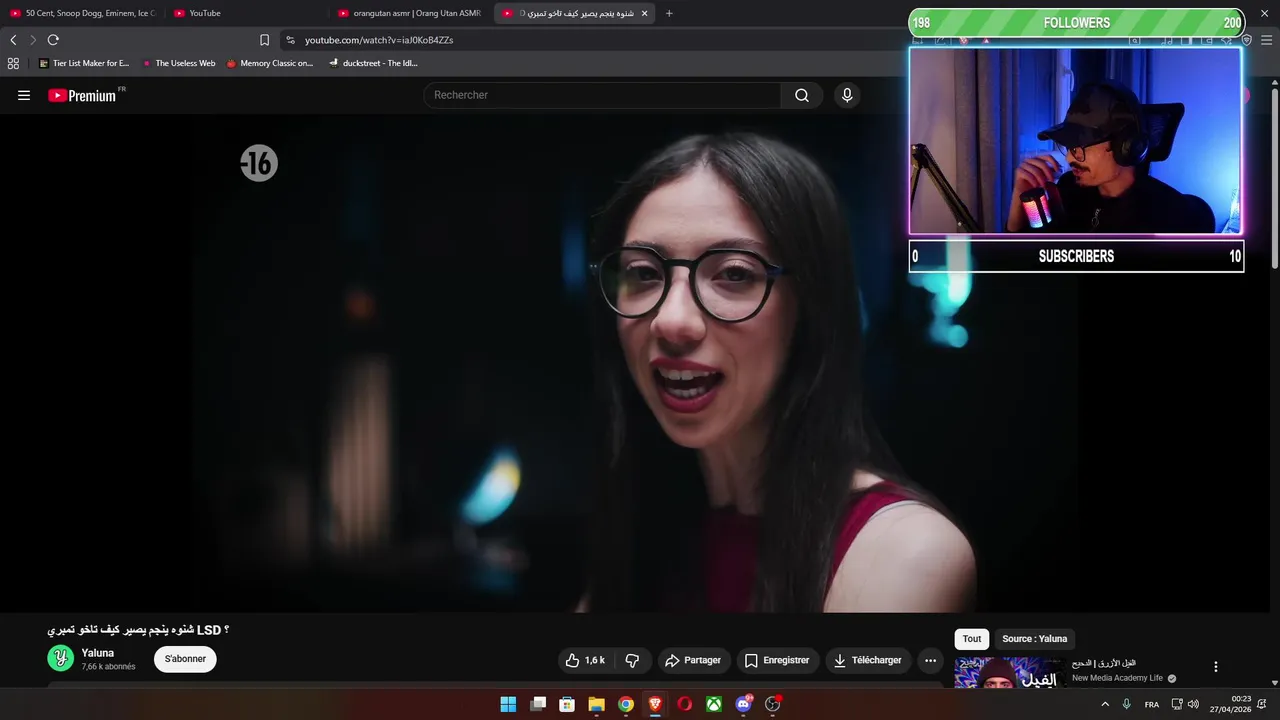
Task: Open Google Chrome from taskbar
Action: 626,704
